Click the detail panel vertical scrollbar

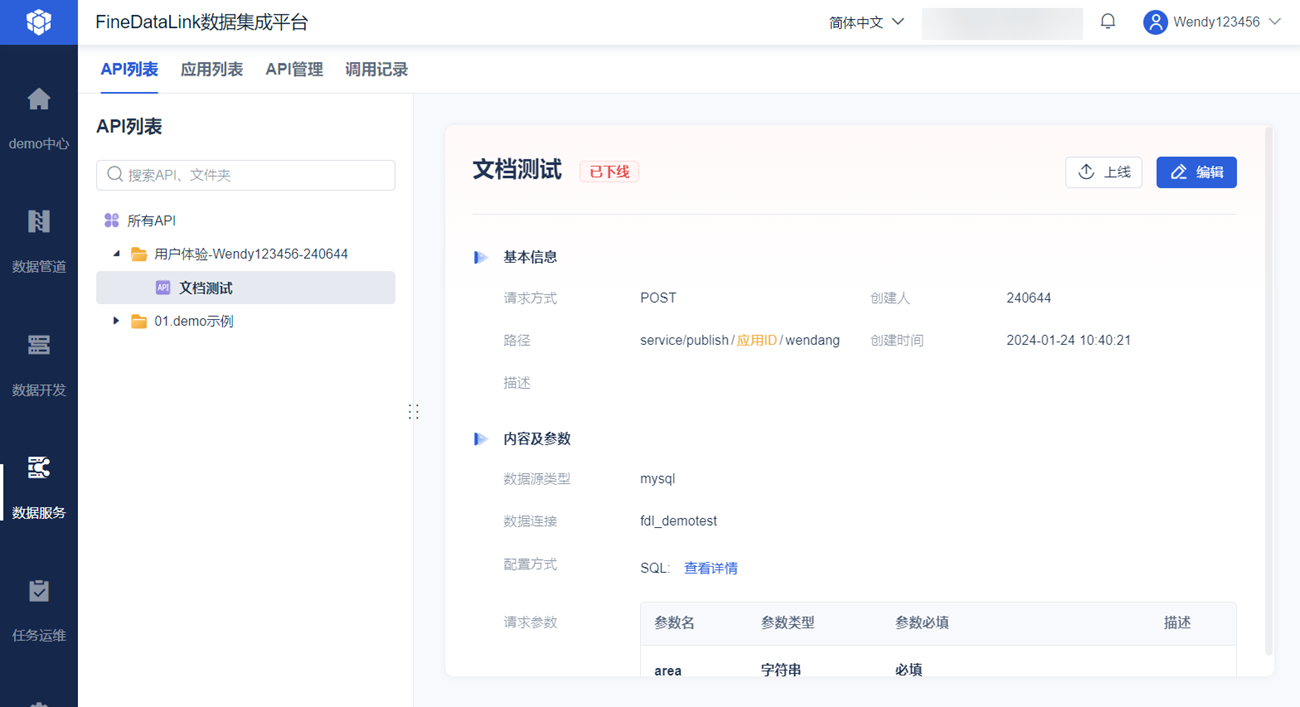1269,390
